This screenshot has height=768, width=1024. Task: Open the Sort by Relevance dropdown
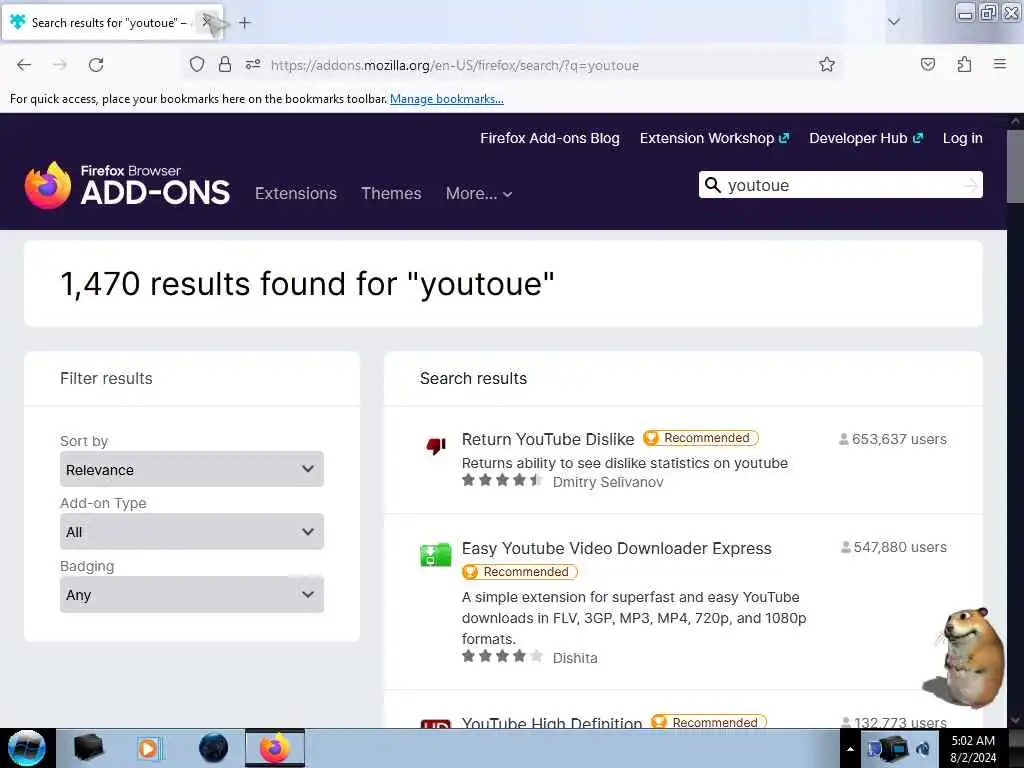tap(191, 469)
